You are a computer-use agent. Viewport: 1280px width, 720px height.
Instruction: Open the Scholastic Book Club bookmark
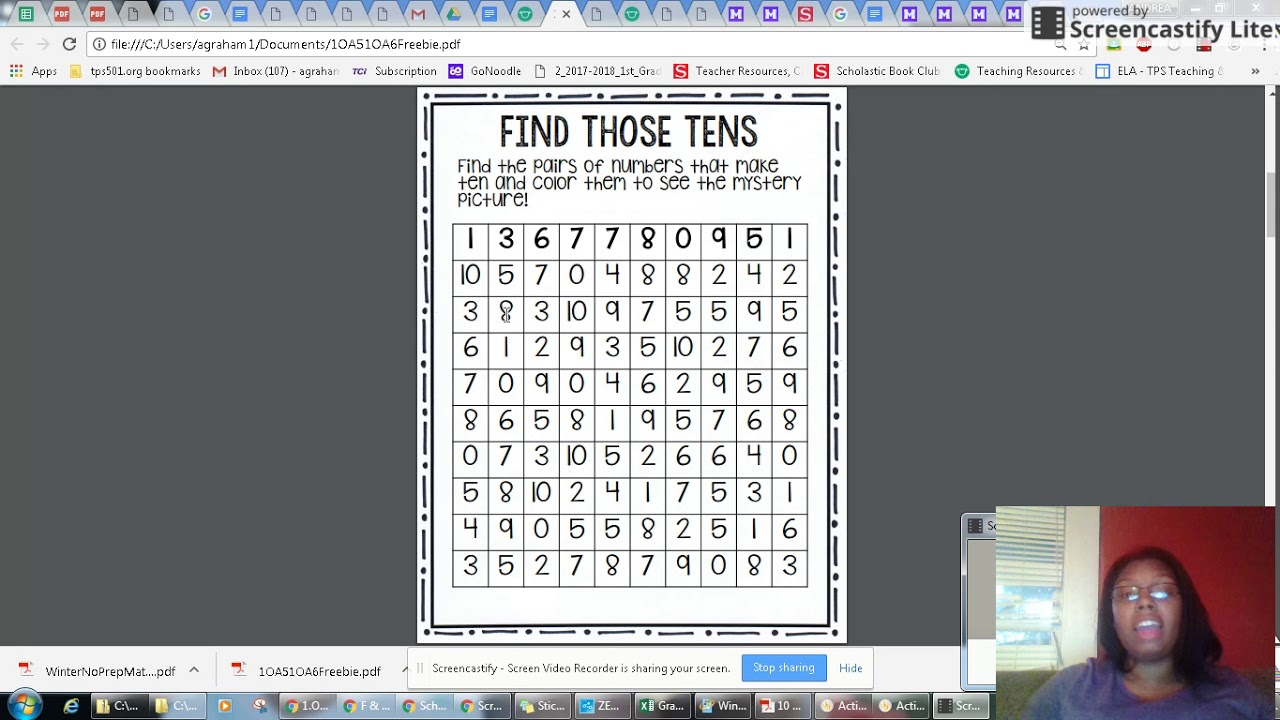[x=878, y=71]
